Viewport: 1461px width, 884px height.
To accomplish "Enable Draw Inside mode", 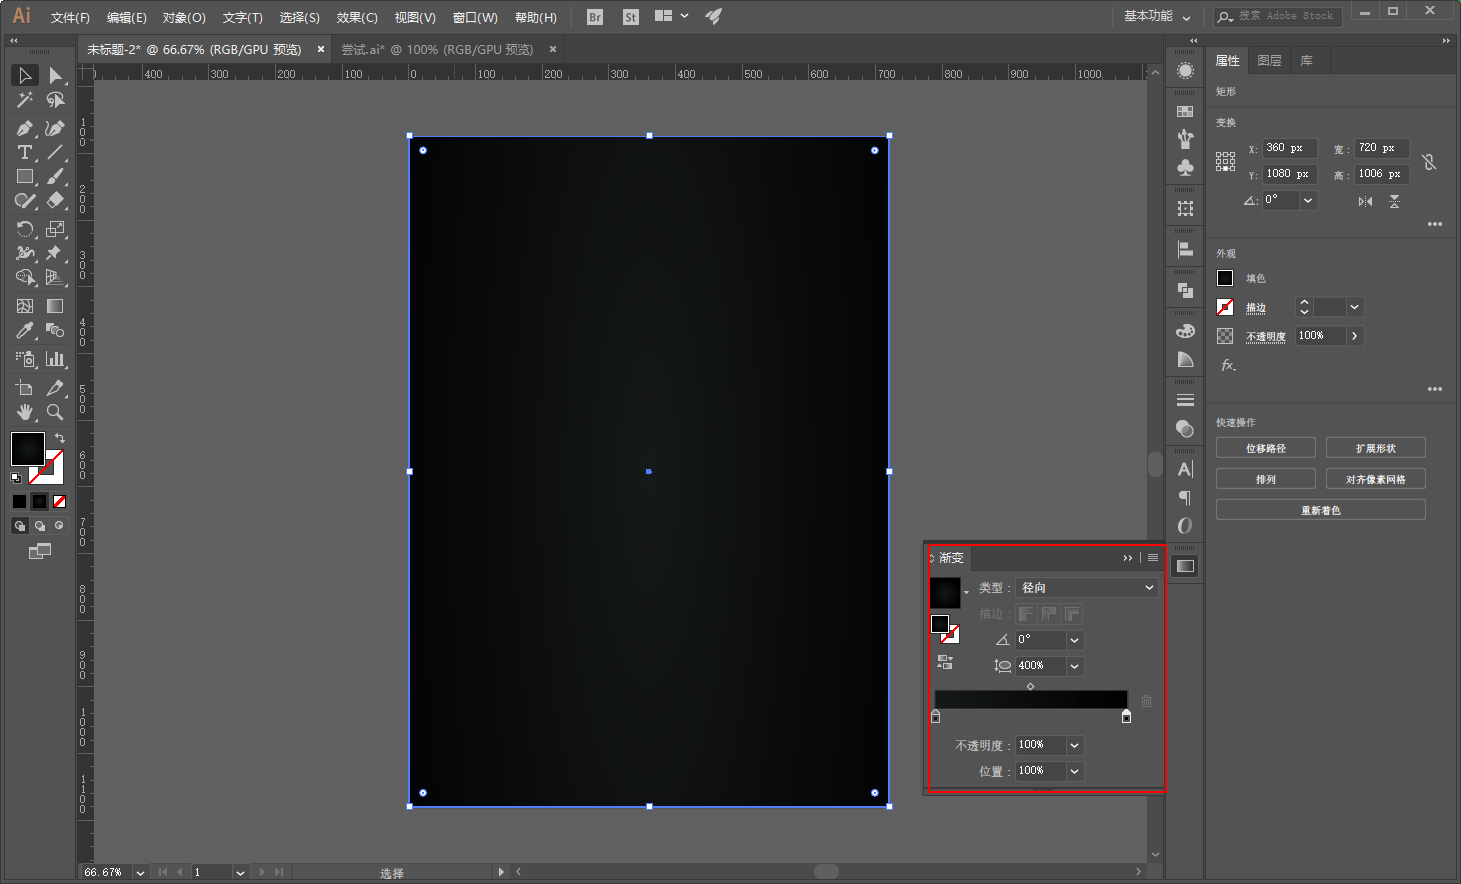I will [x=59, y=525].
